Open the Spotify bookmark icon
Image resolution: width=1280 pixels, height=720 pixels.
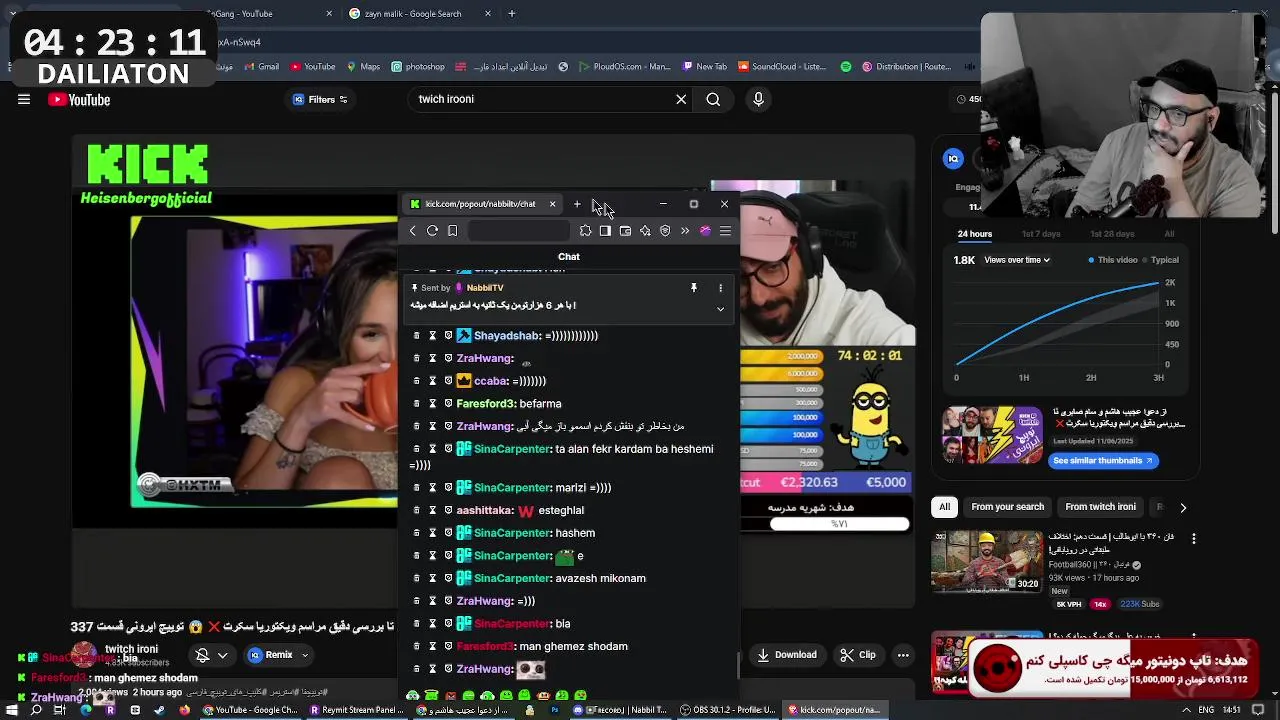pos(846,67)
